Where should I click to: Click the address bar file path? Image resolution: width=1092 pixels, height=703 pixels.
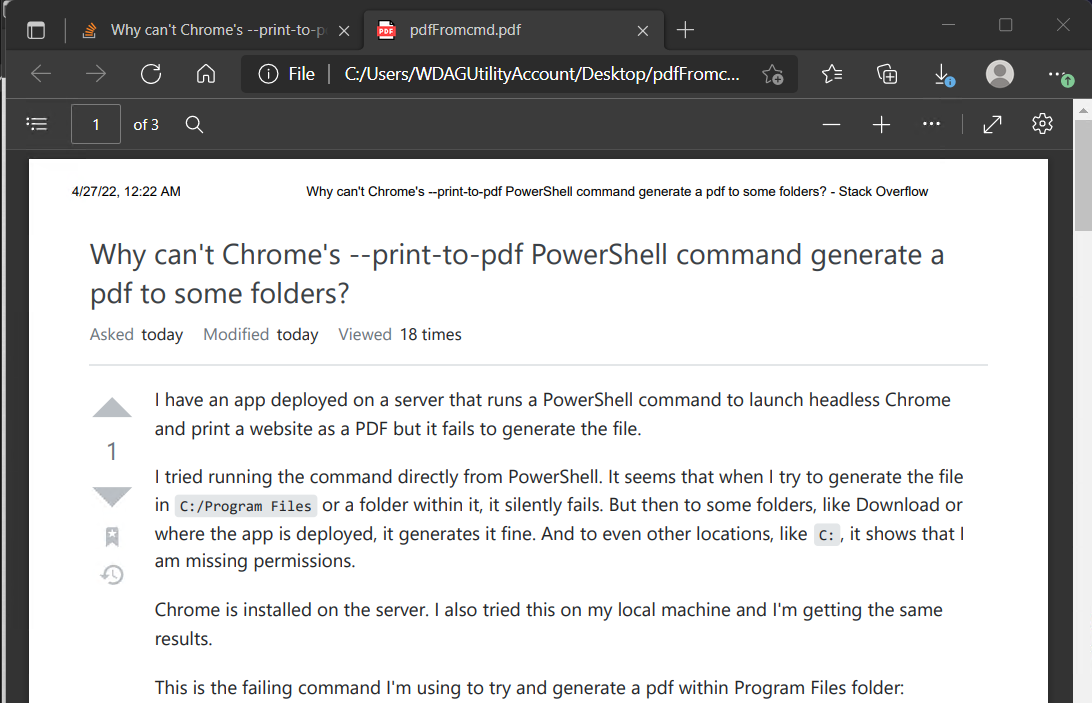(x=542, y=74)
